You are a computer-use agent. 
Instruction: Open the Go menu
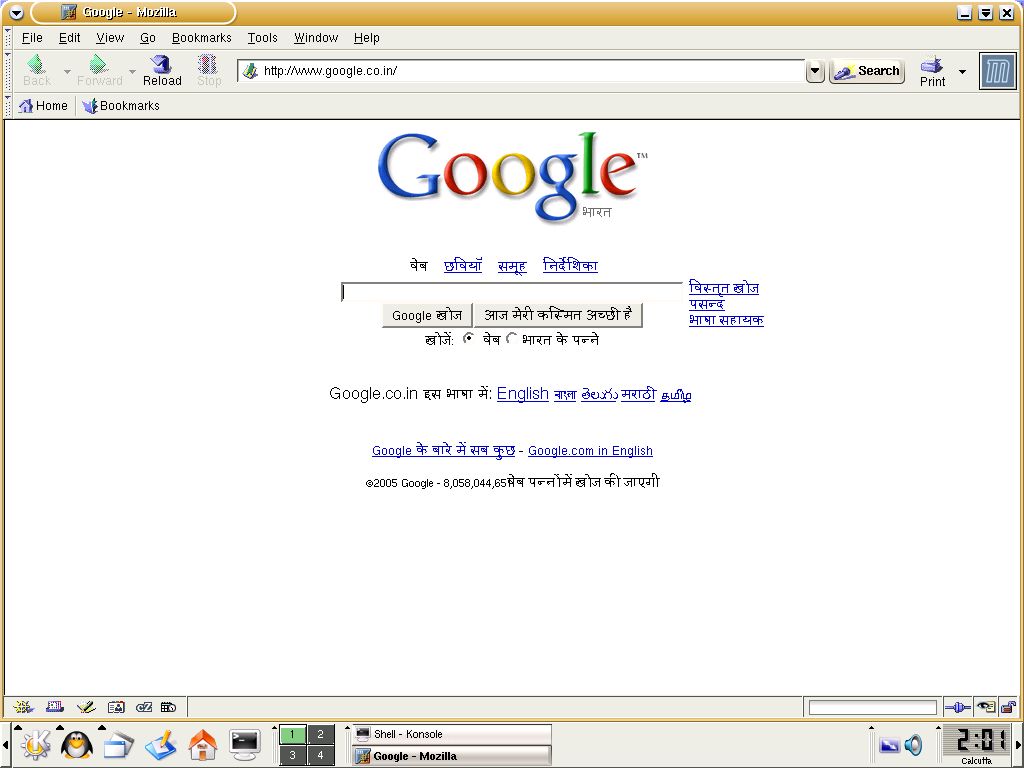[x=148, y=38]
